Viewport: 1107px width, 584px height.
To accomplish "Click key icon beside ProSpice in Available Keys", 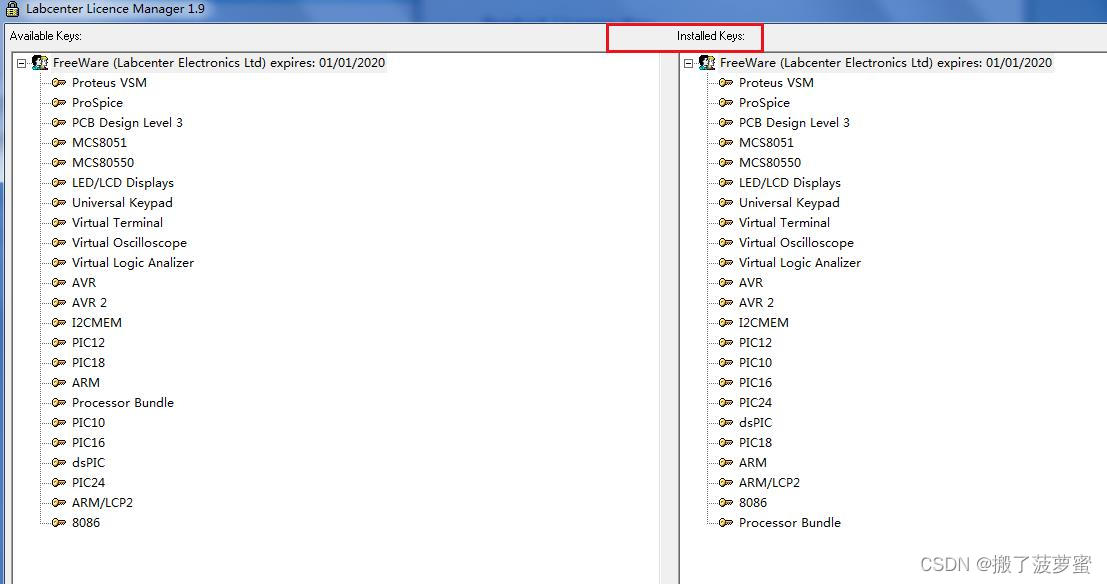I will (59, 102).
